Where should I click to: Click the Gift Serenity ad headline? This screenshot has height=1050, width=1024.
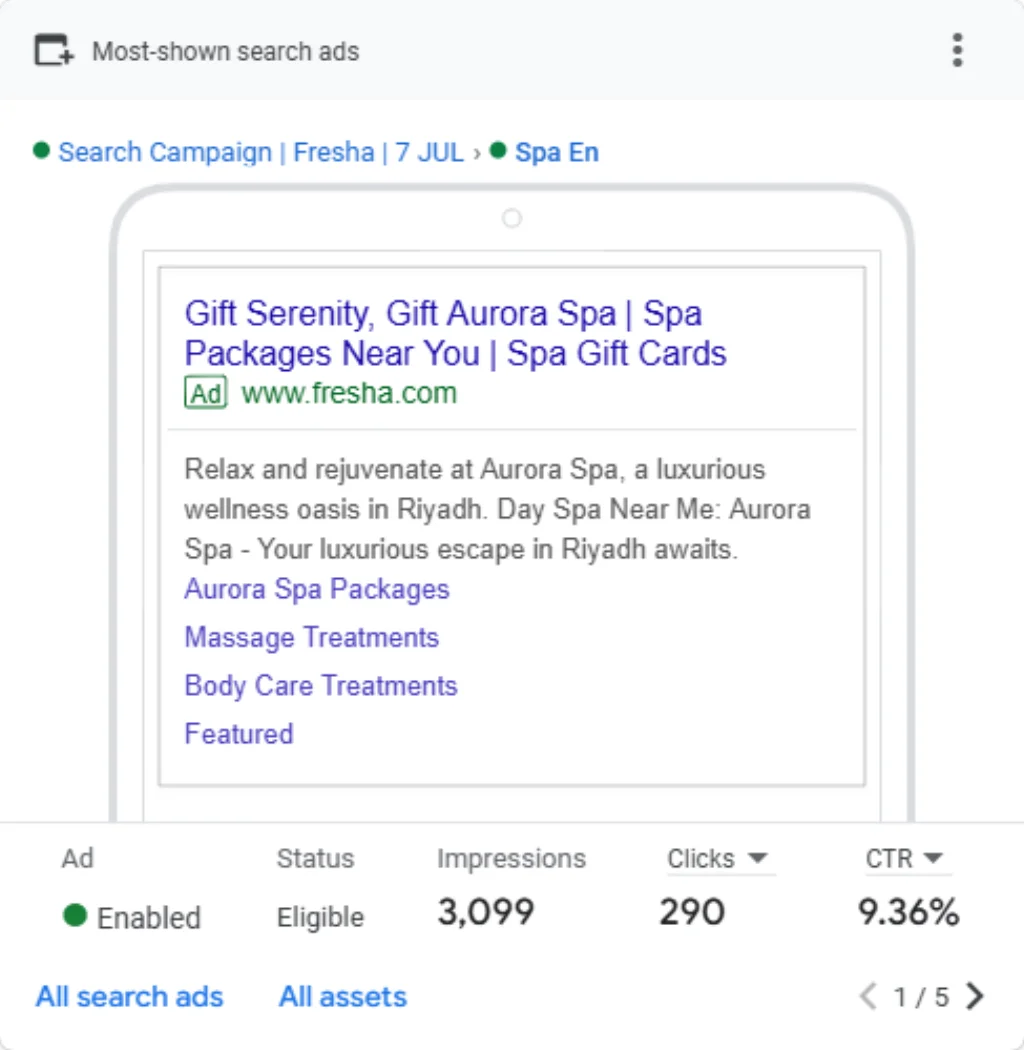[455, 333]
